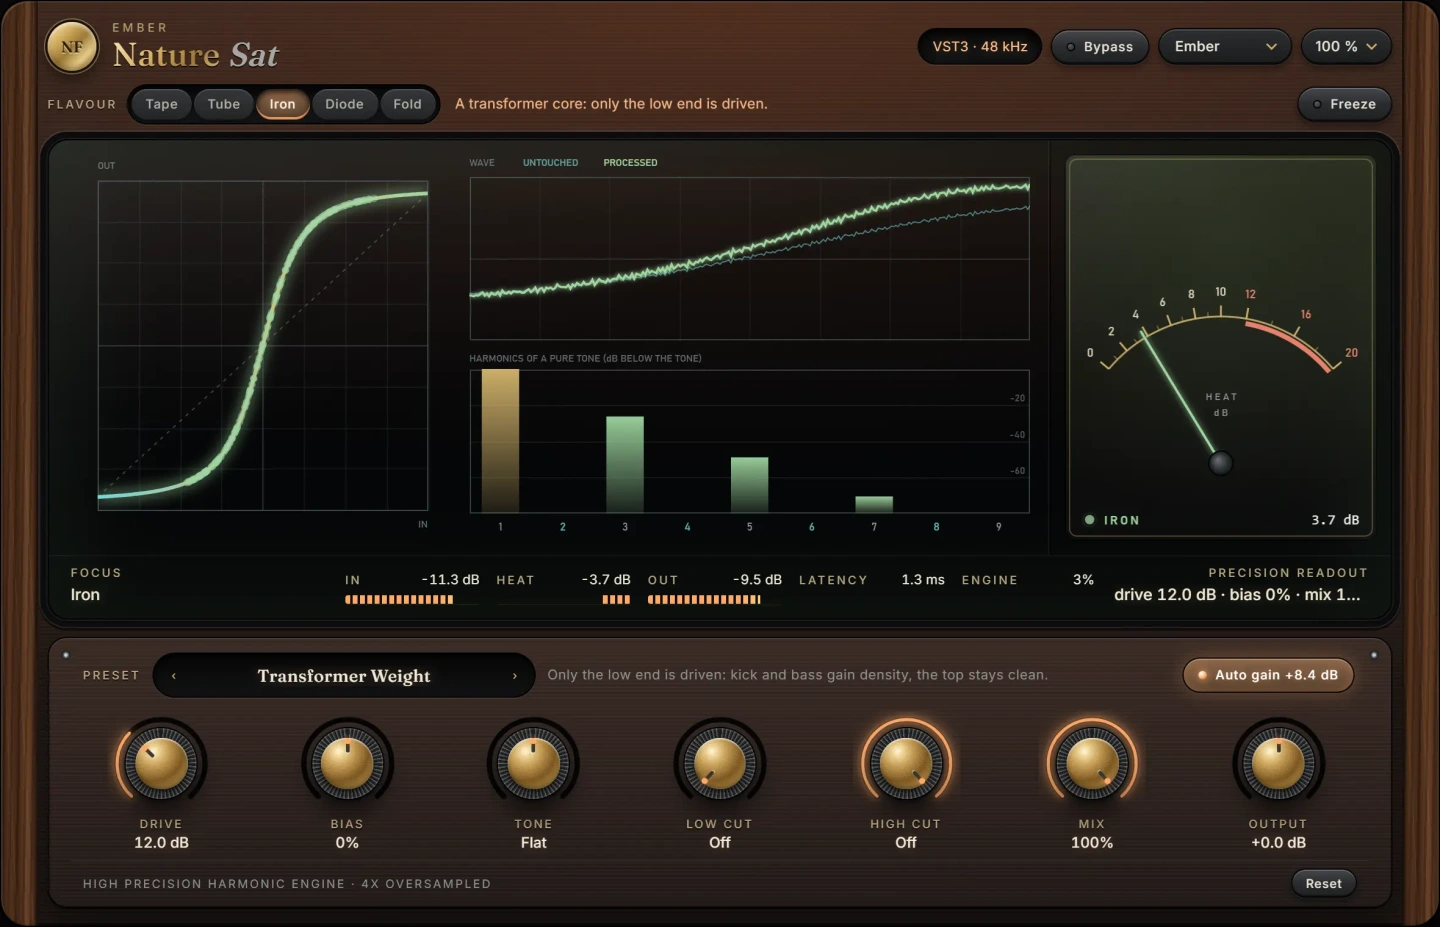Click the Tone knob
The width and height of the screenshot is (1440, 927).
tap(533, 764)
